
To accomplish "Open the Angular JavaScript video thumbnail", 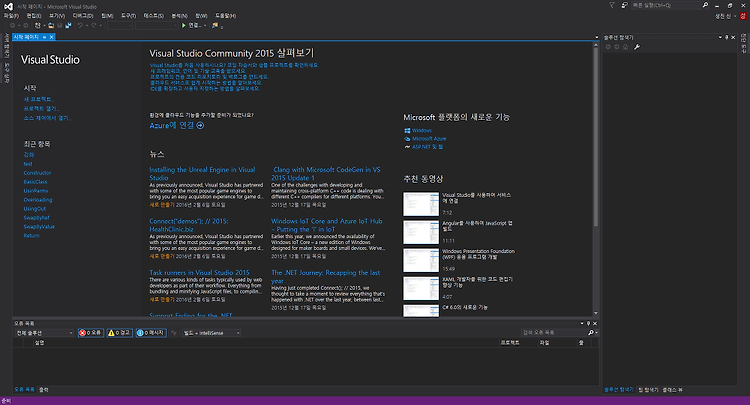I will pyautogui.click(x=421, y=232).
